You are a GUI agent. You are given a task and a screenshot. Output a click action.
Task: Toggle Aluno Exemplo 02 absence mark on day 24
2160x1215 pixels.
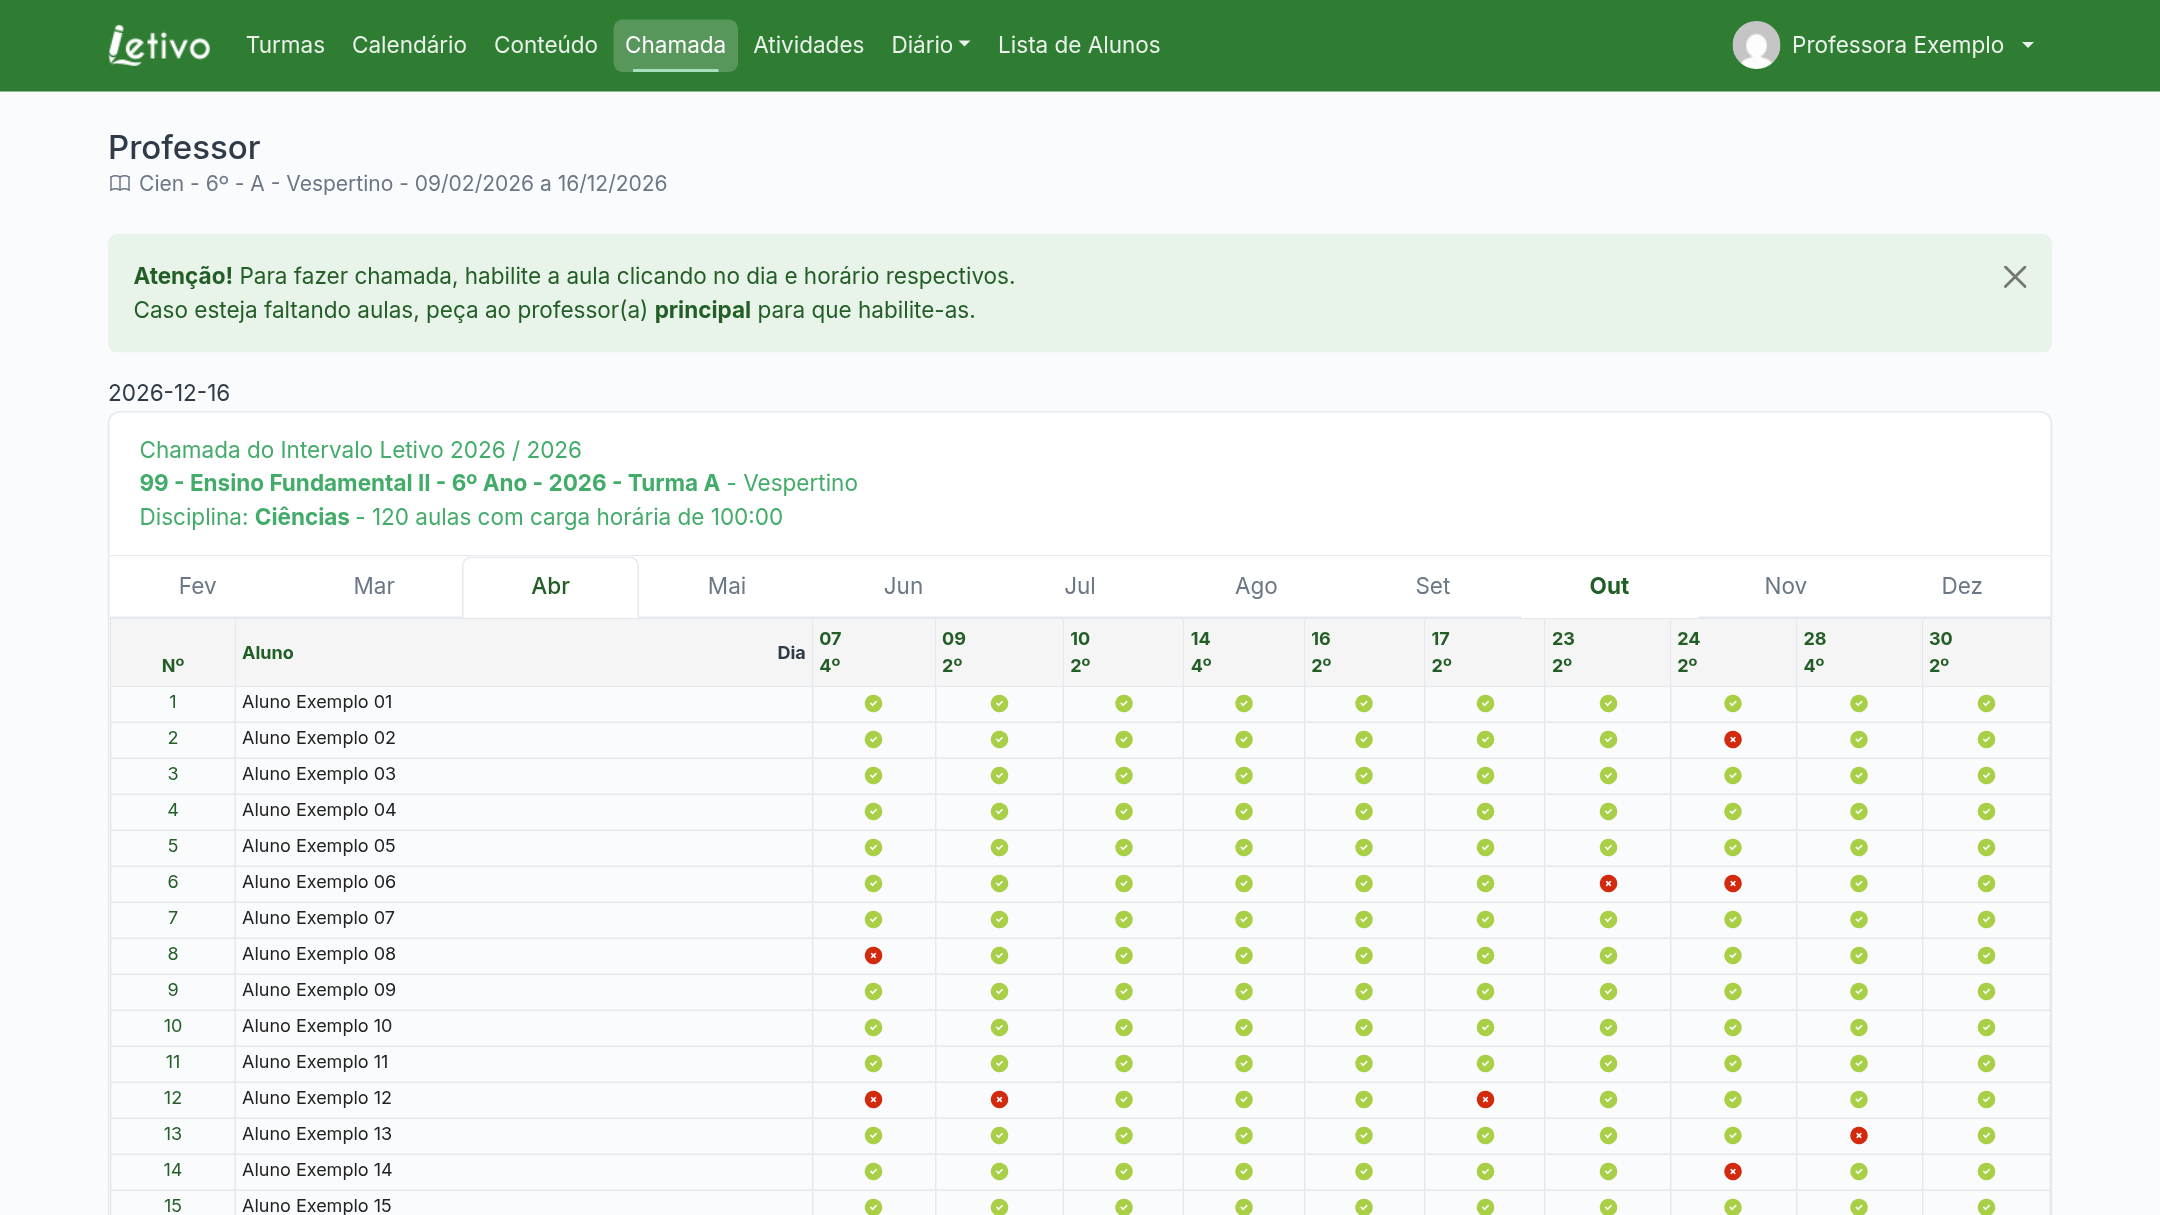[x=1733, y=740]
